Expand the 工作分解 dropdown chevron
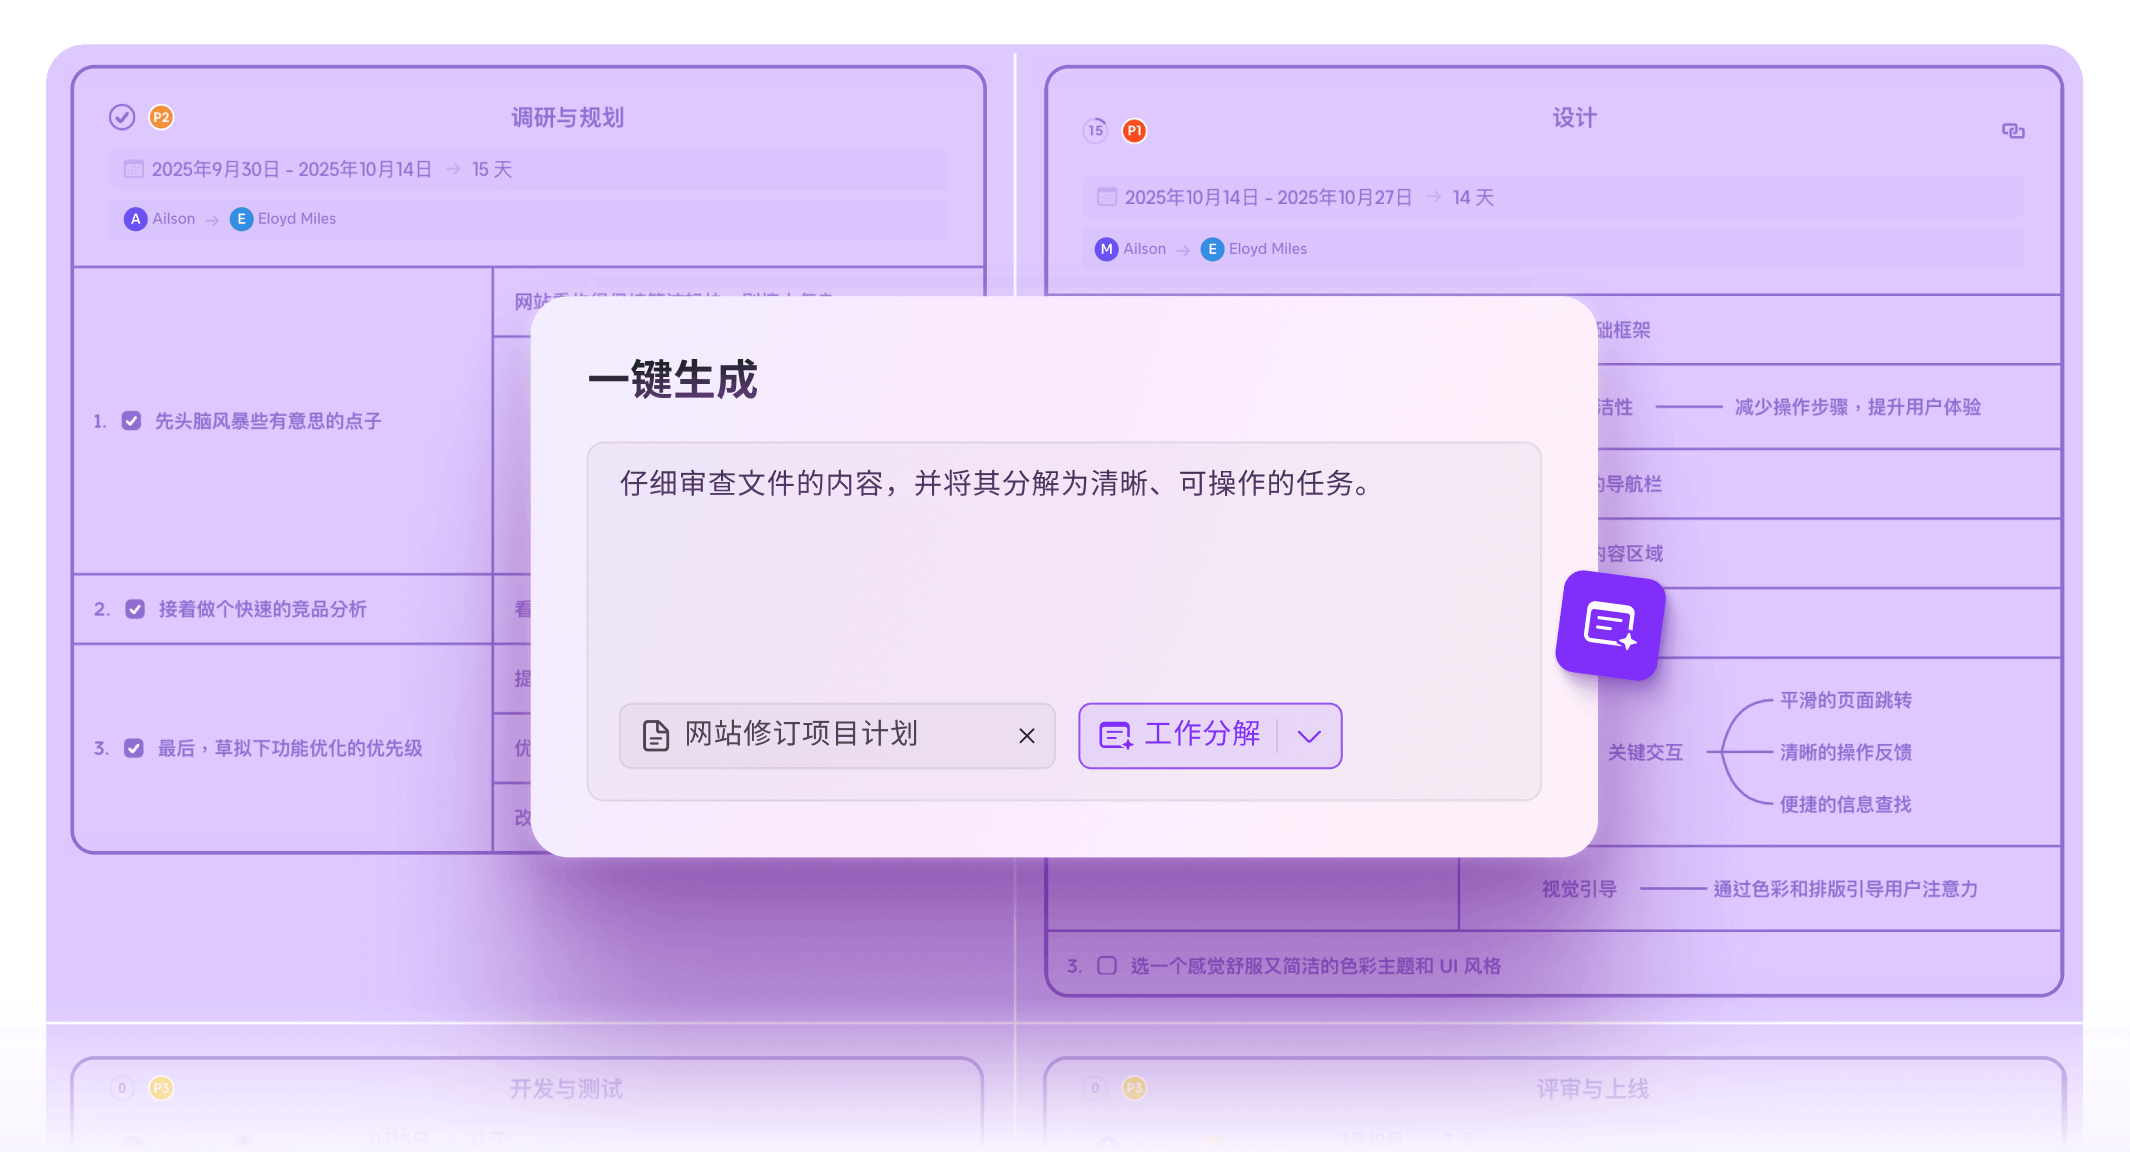 click(1308, 736)
